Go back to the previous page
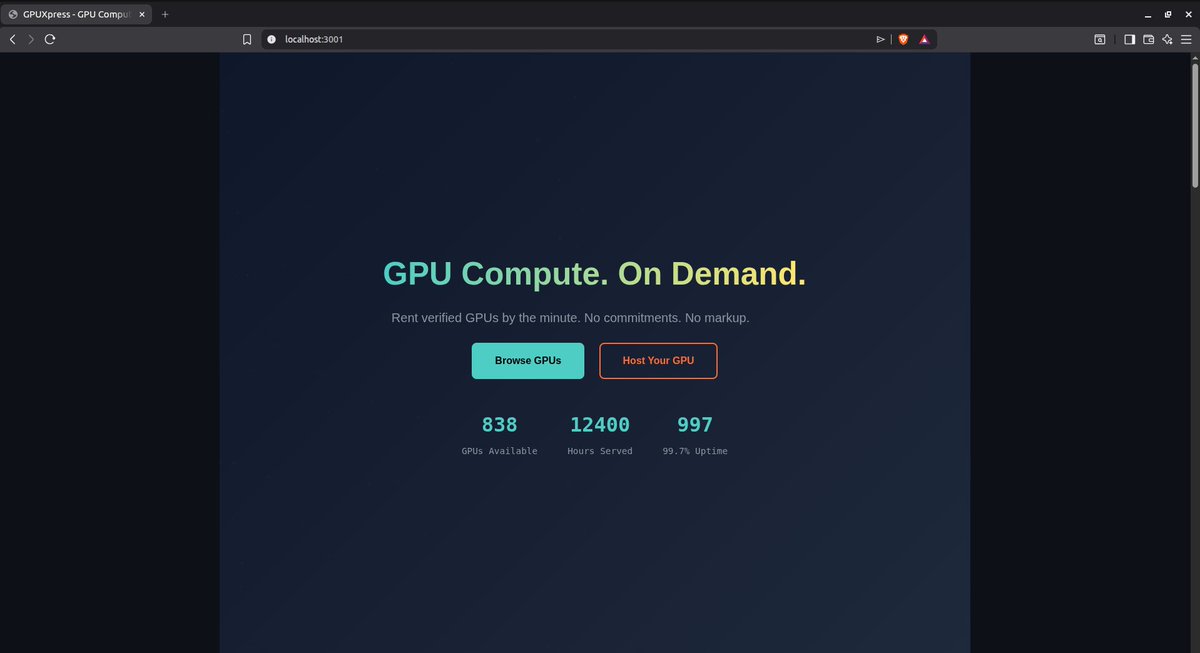Image resolution: width=1200 pixels, height=653 pixels. pos(12,39)
